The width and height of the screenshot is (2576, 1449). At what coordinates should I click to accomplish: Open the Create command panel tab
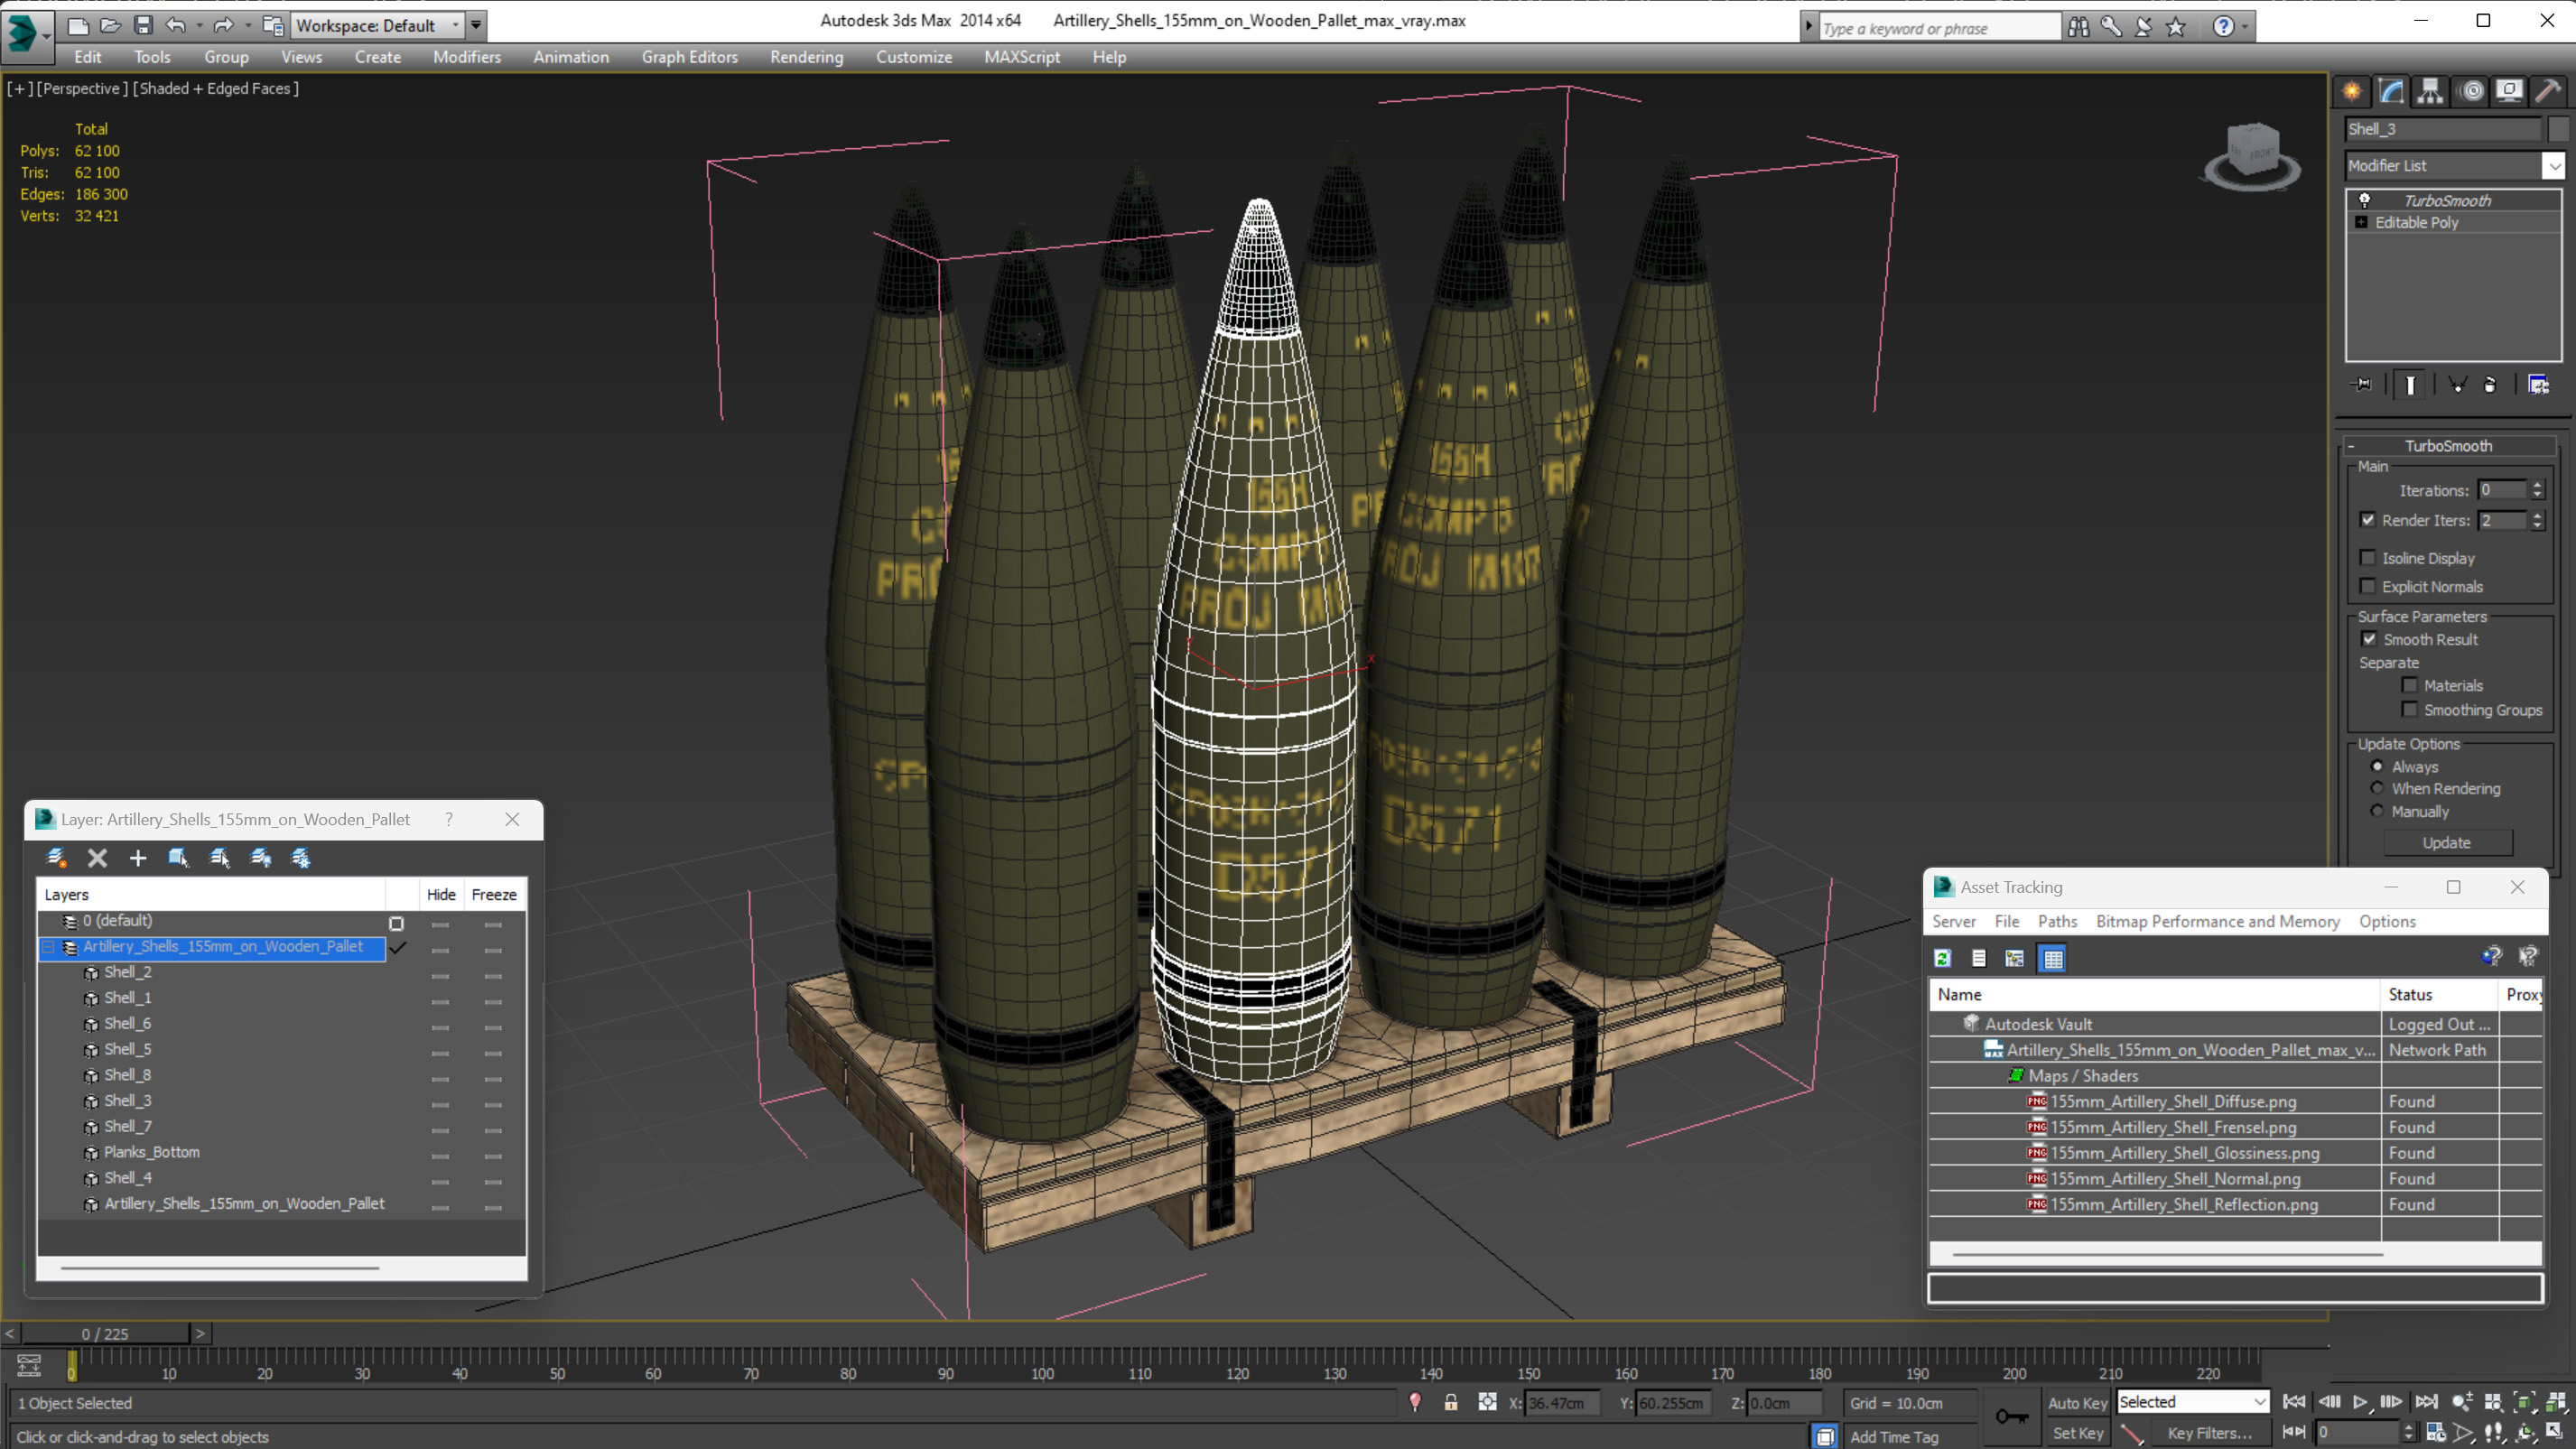point(2352,91)
